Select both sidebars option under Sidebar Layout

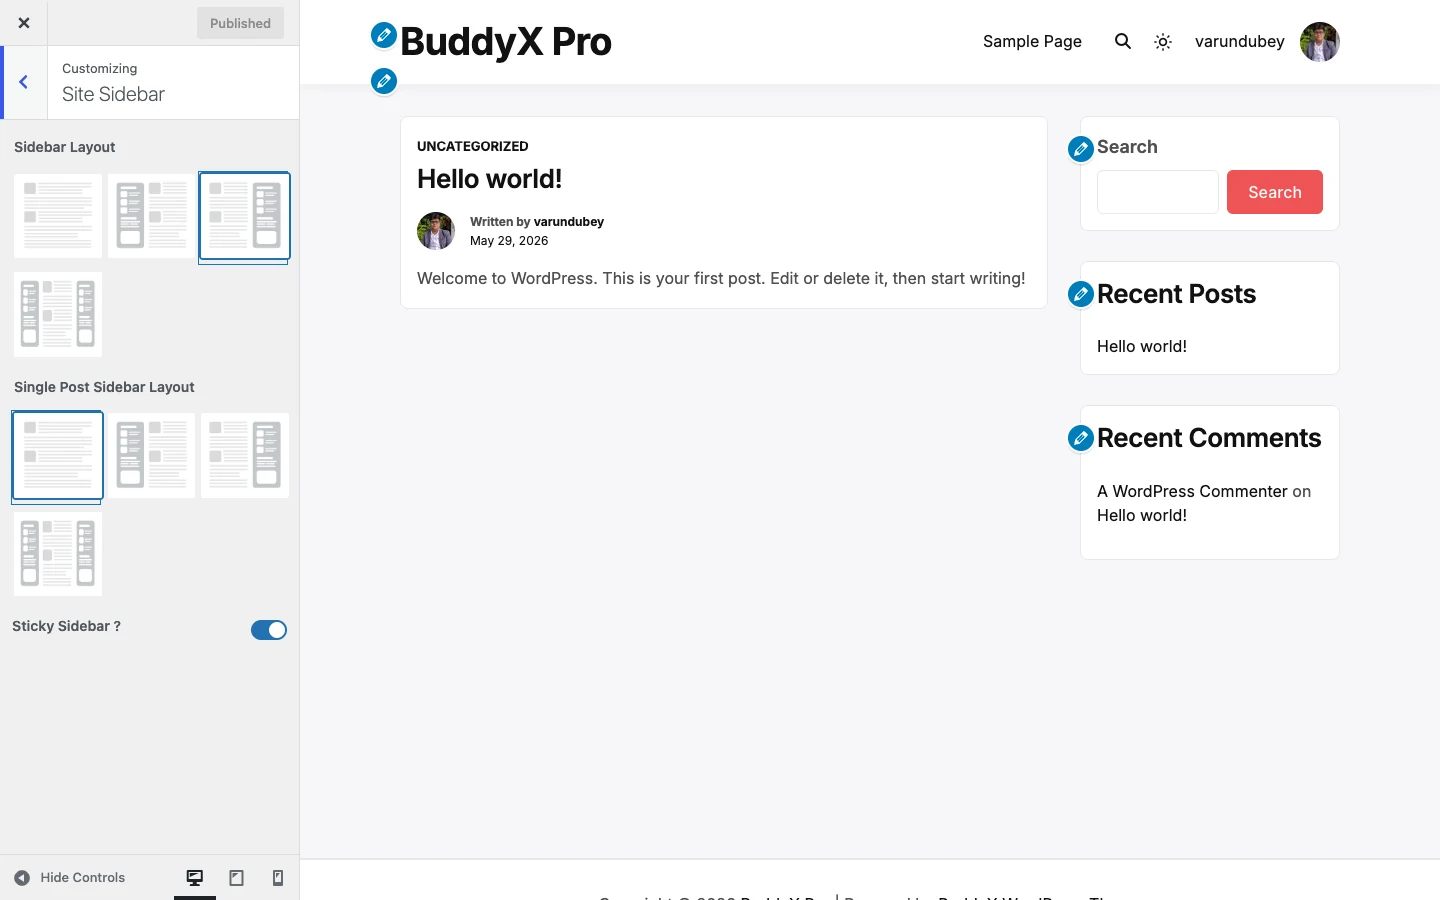[x=58, y=314]
